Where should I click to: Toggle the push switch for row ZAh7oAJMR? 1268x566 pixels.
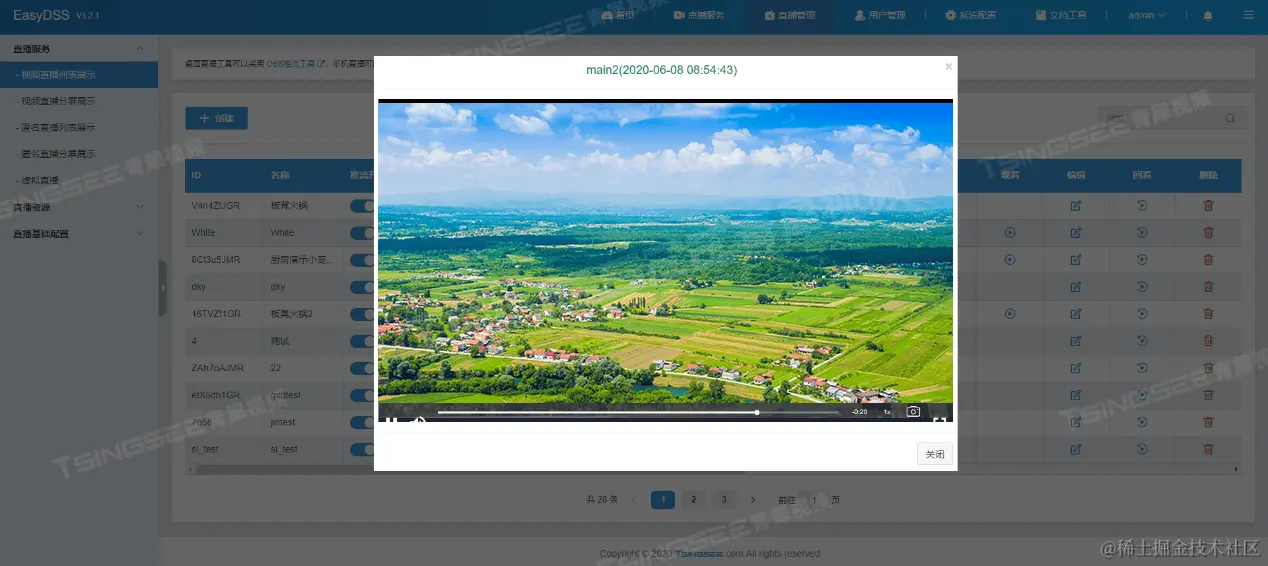(x=362, y=368)
